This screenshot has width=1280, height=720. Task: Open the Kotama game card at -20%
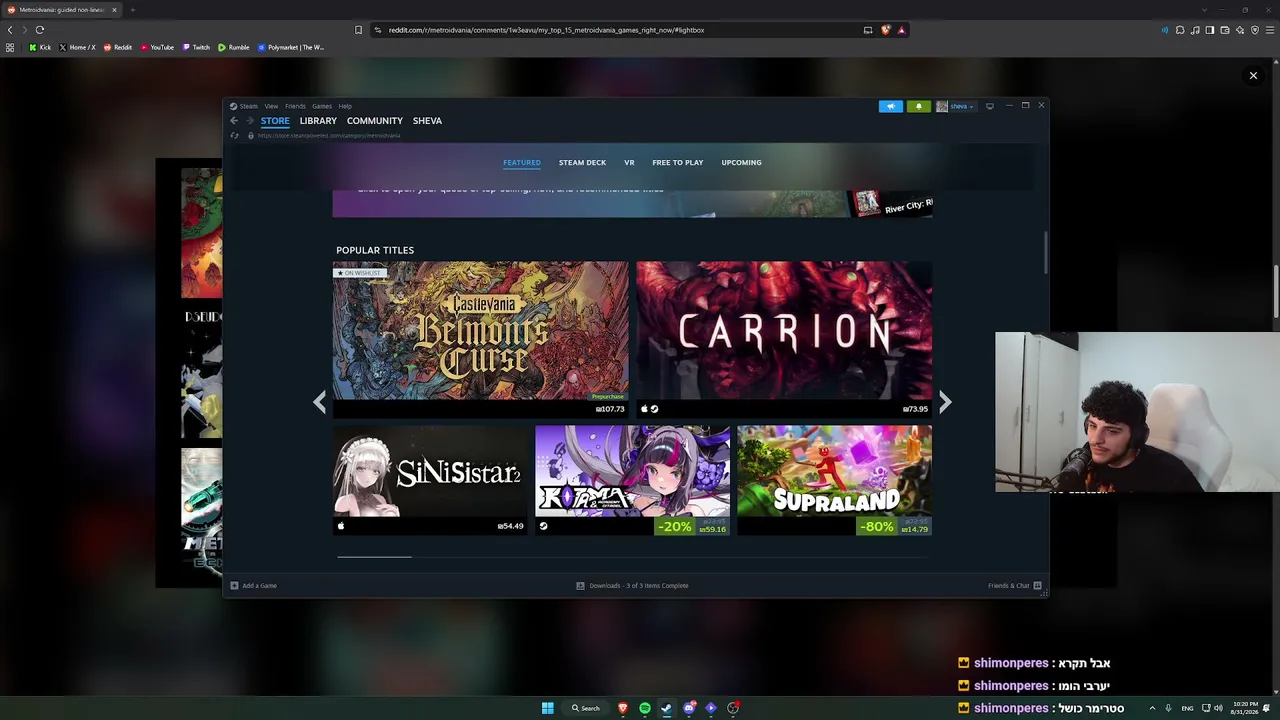click(x=632, y=480)
